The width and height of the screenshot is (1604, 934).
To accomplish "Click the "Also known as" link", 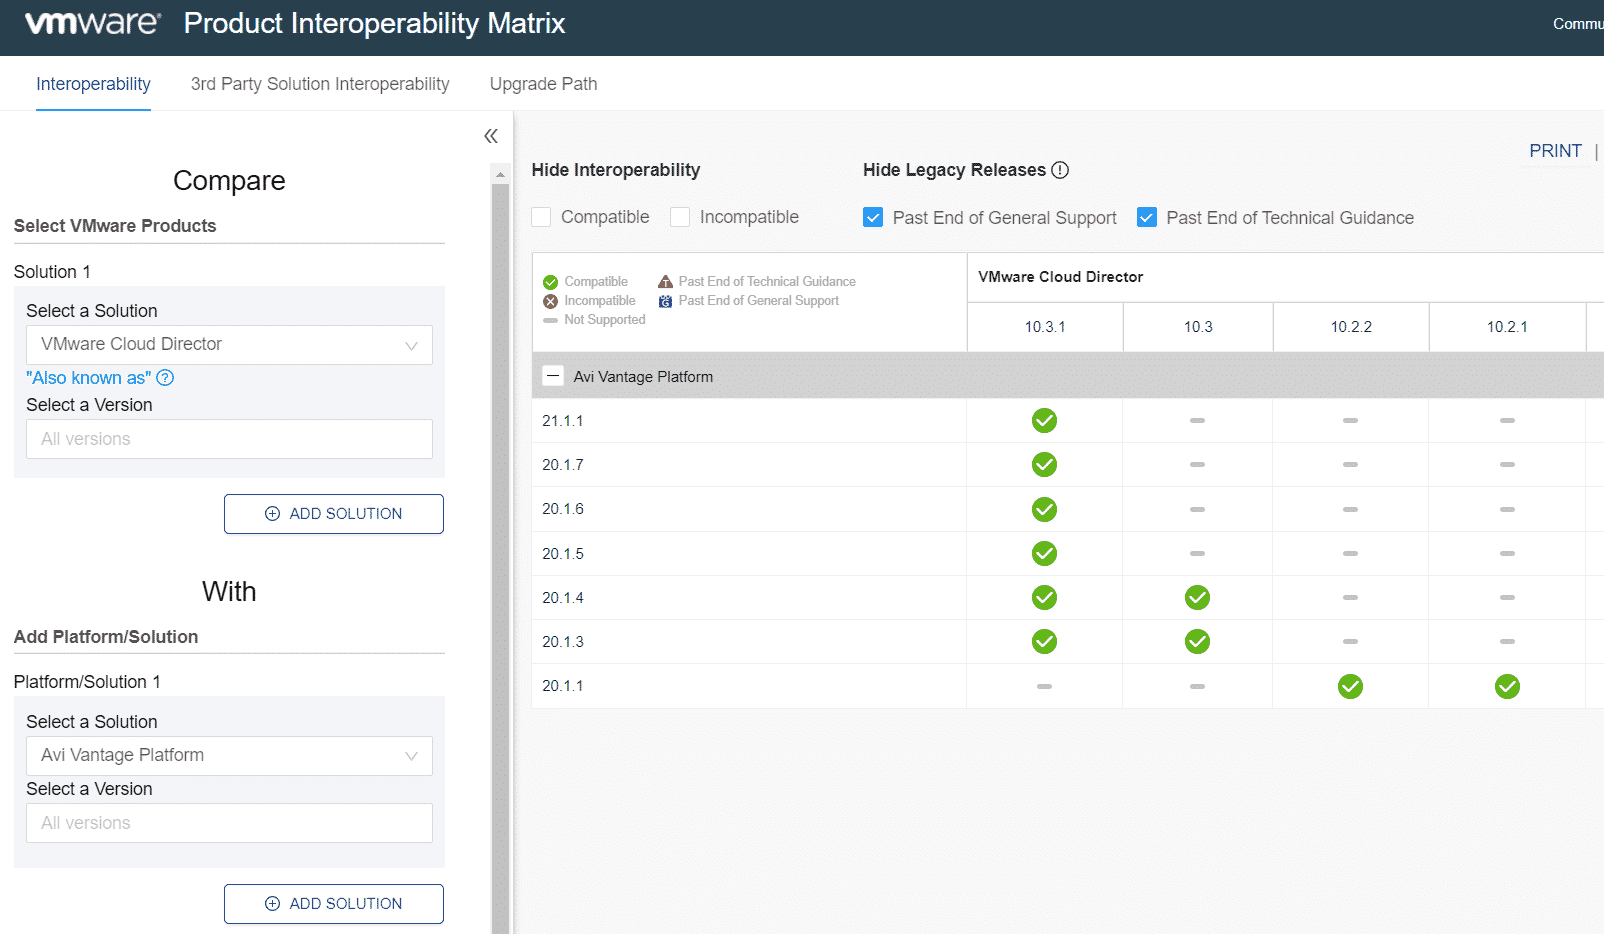I will [x=88, y=378].
